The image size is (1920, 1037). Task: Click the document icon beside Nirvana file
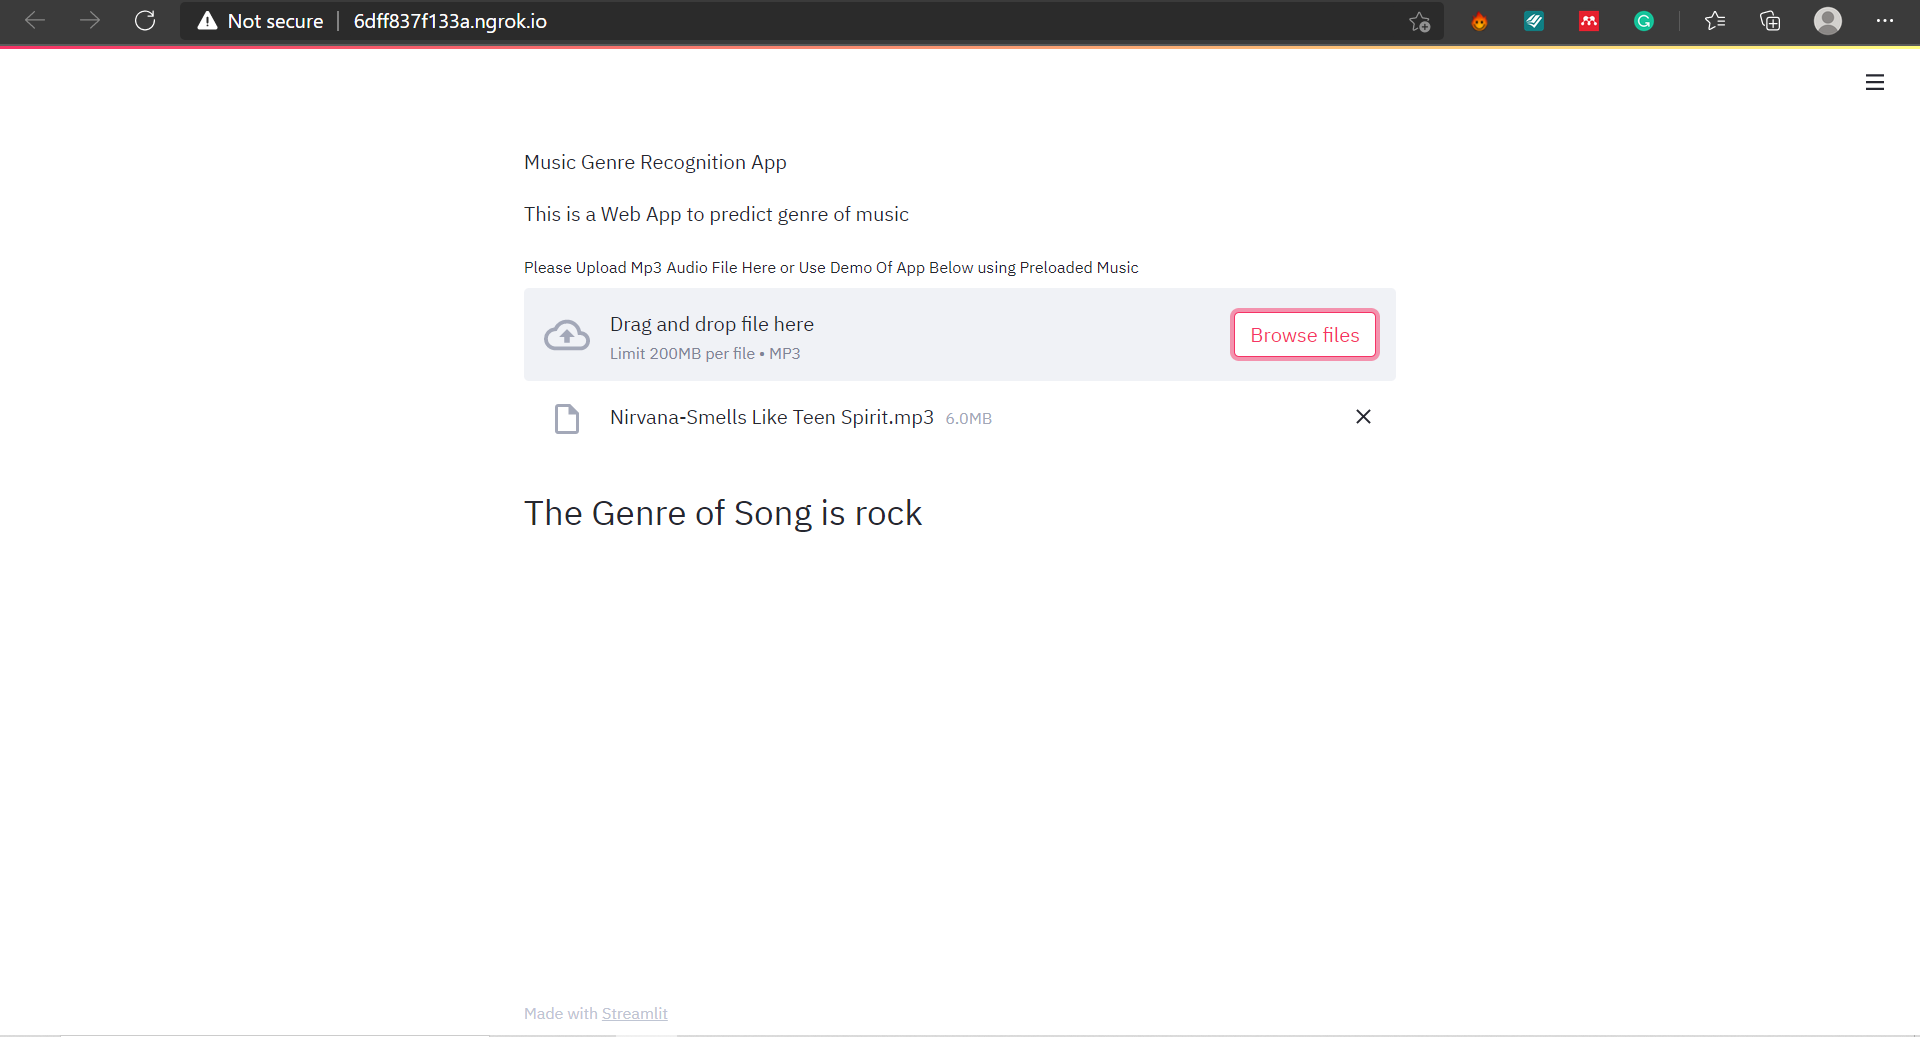coord(567,418)
